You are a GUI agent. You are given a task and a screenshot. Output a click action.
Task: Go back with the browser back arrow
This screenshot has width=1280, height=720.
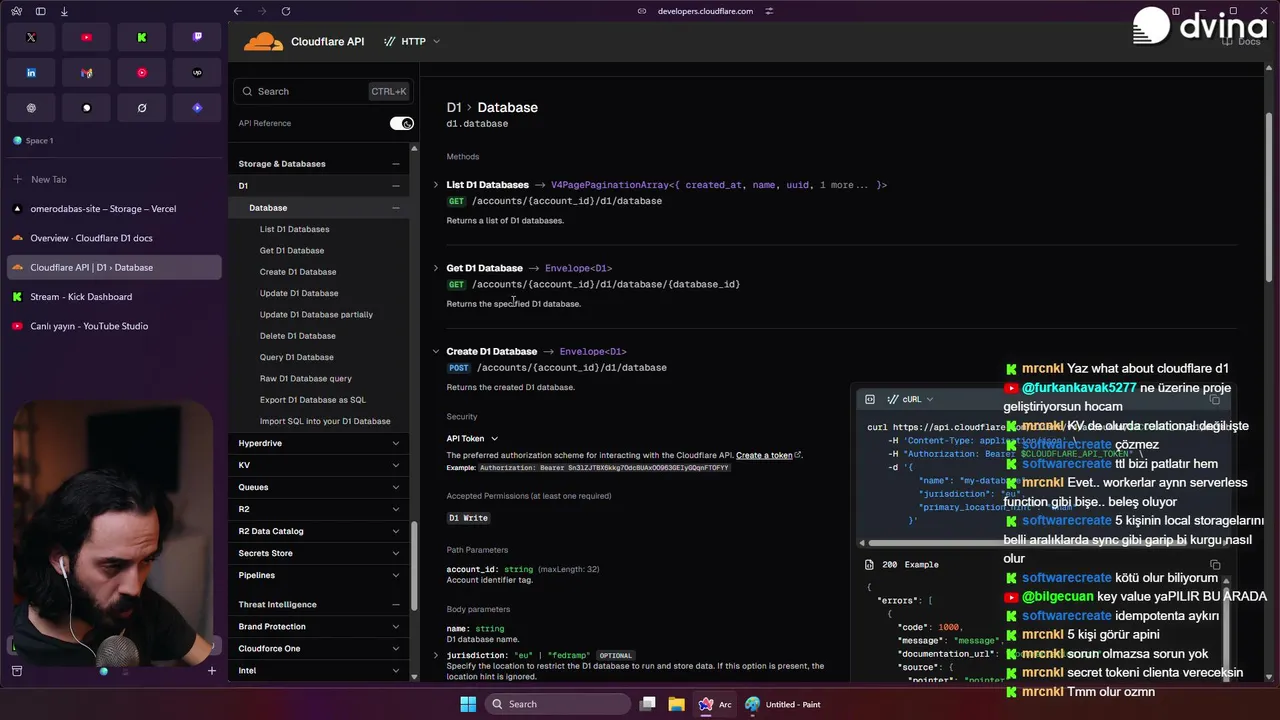pyautogui.click(x=237, y=11)
